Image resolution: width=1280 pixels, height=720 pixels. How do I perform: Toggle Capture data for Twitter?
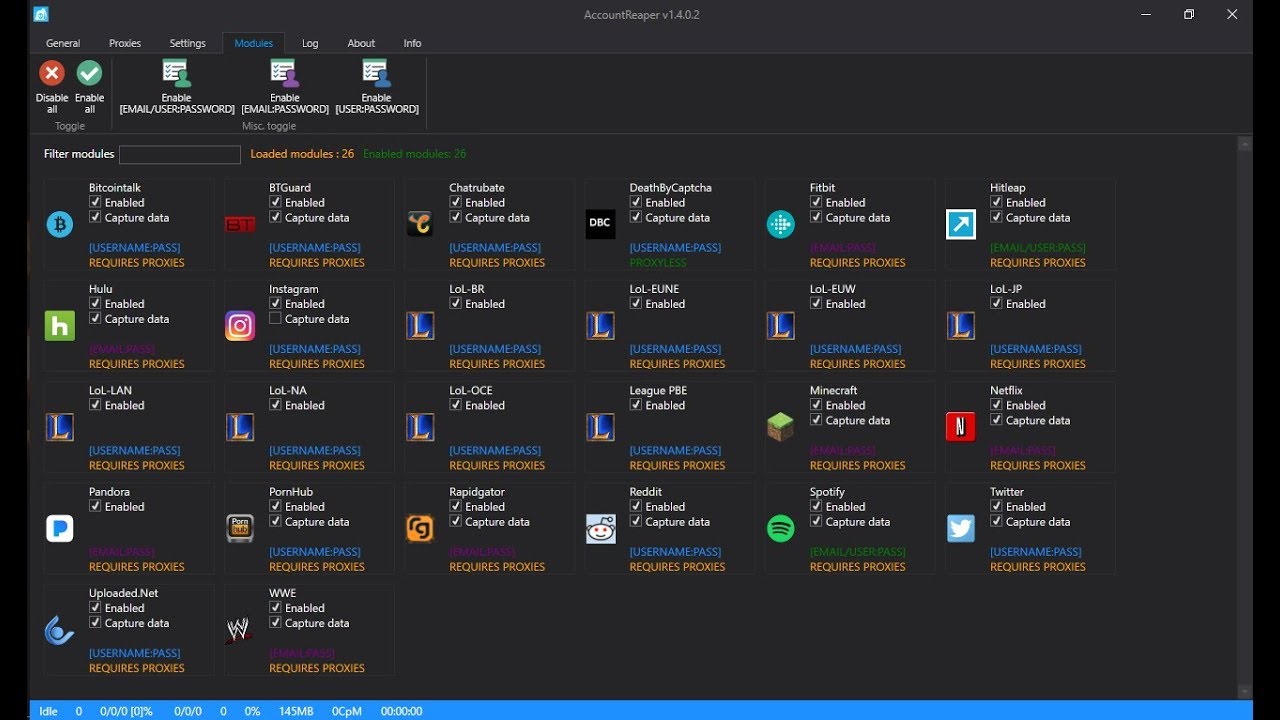[996, 522]
